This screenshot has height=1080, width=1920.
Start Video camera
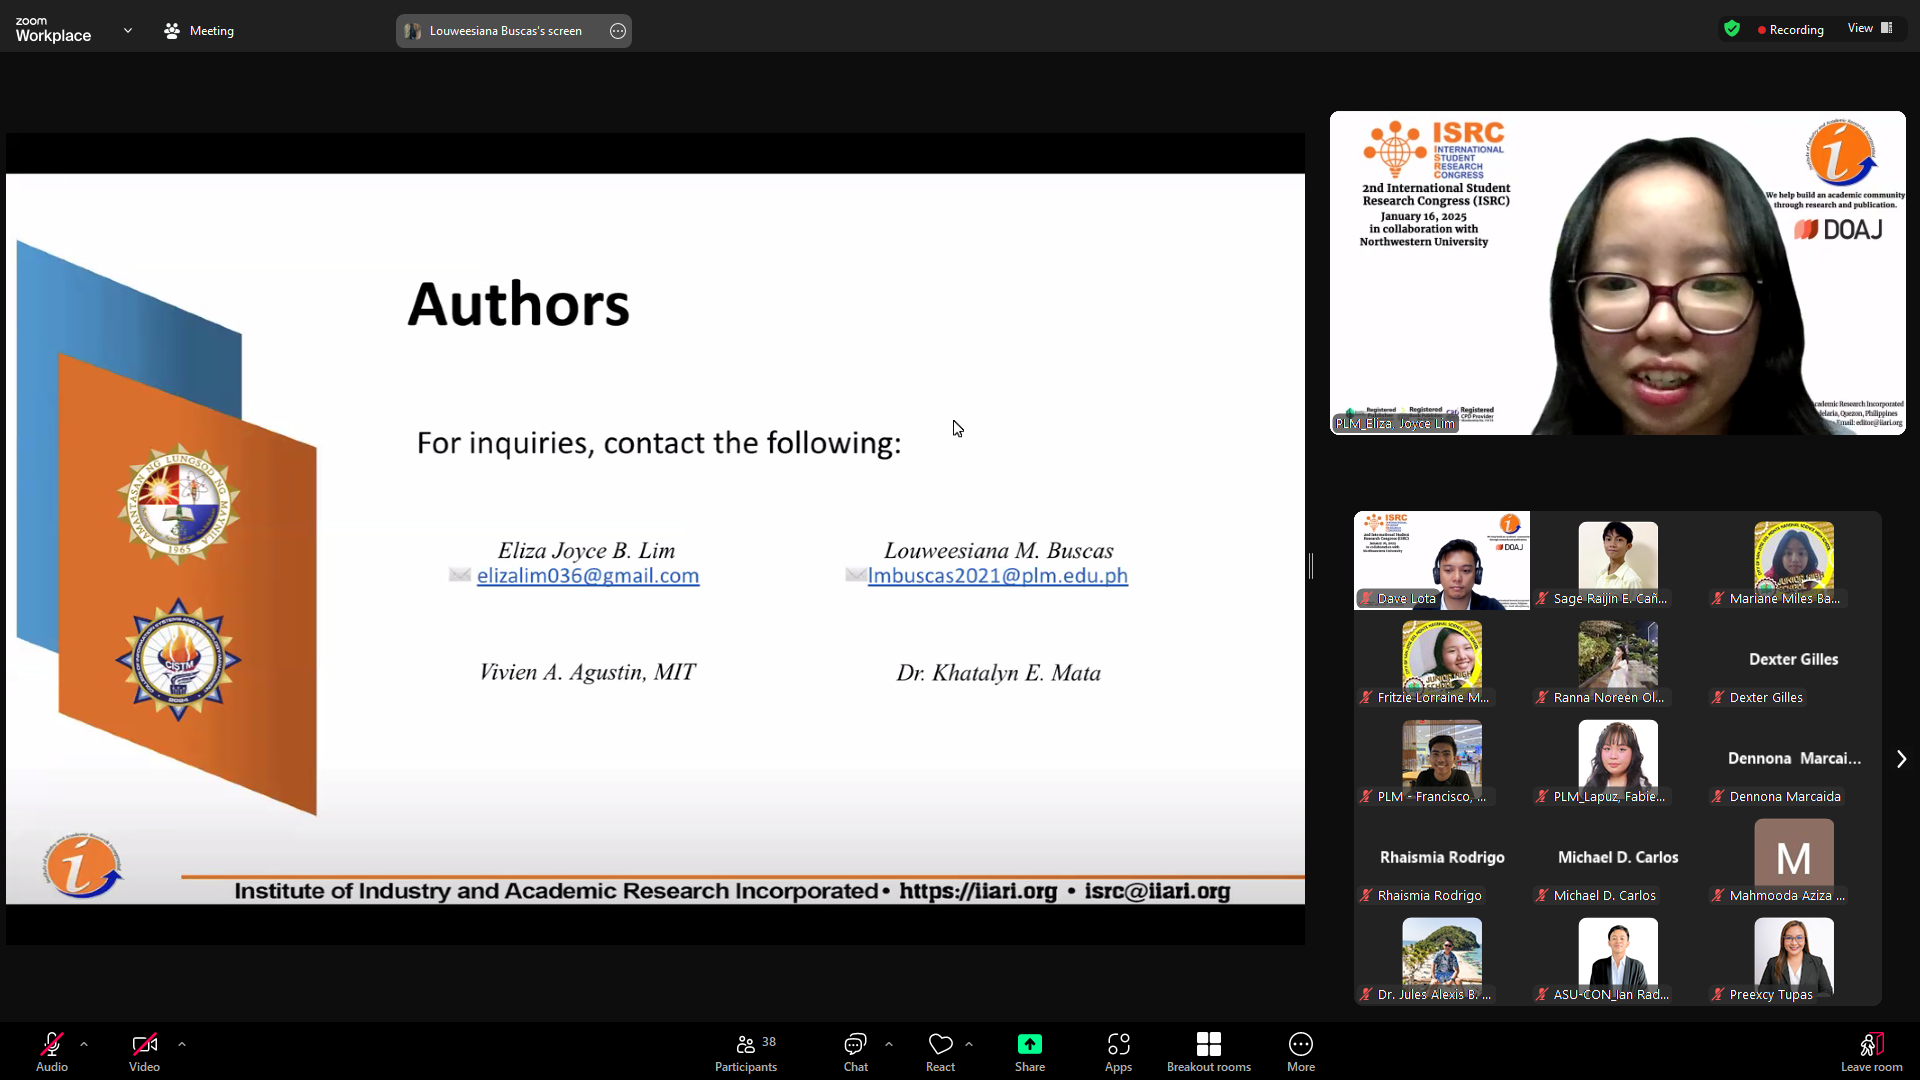click(x=144, y=1051)
